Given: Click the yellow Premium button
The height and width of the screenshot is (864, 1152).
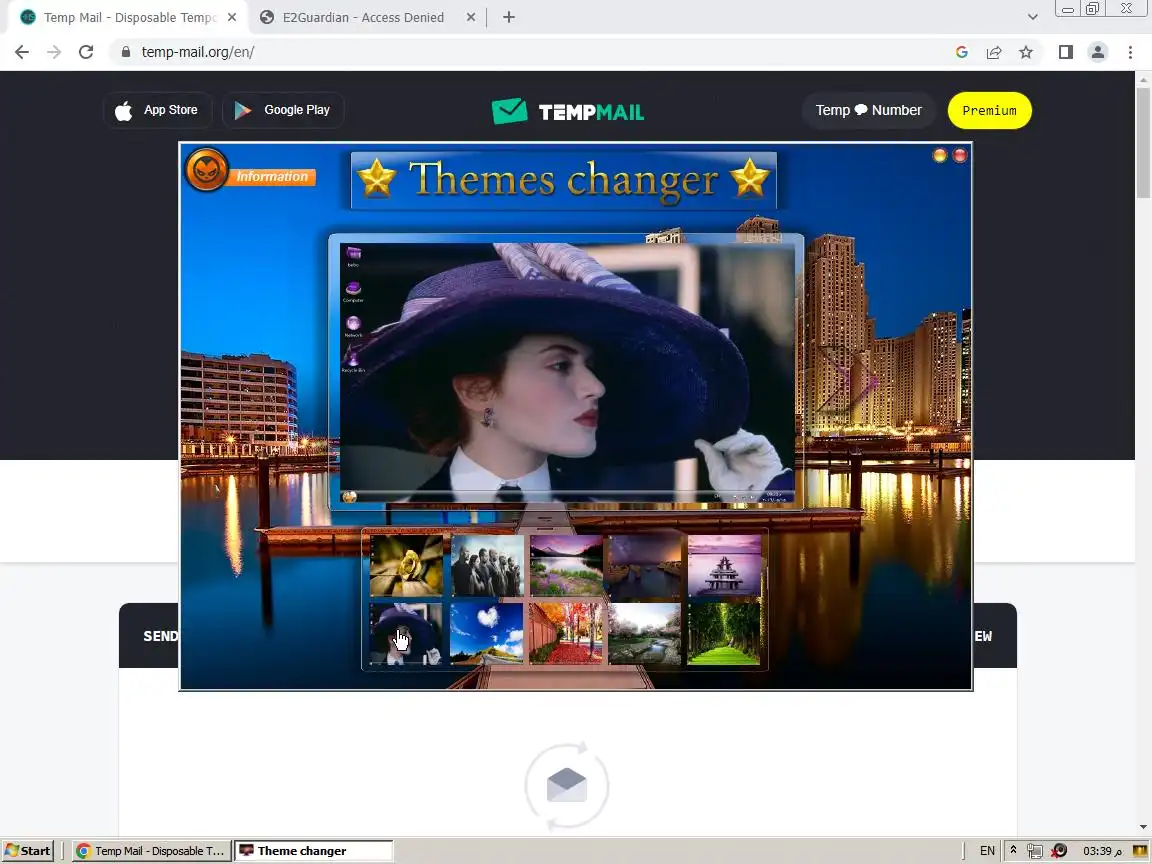Looking at the screenshot, I should coord(990,110).
